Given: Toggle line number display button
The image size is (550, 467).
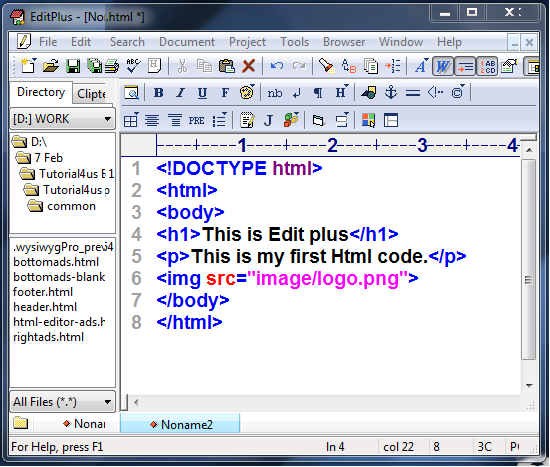Looking at the screenshot, I should [x=488, y=66].
